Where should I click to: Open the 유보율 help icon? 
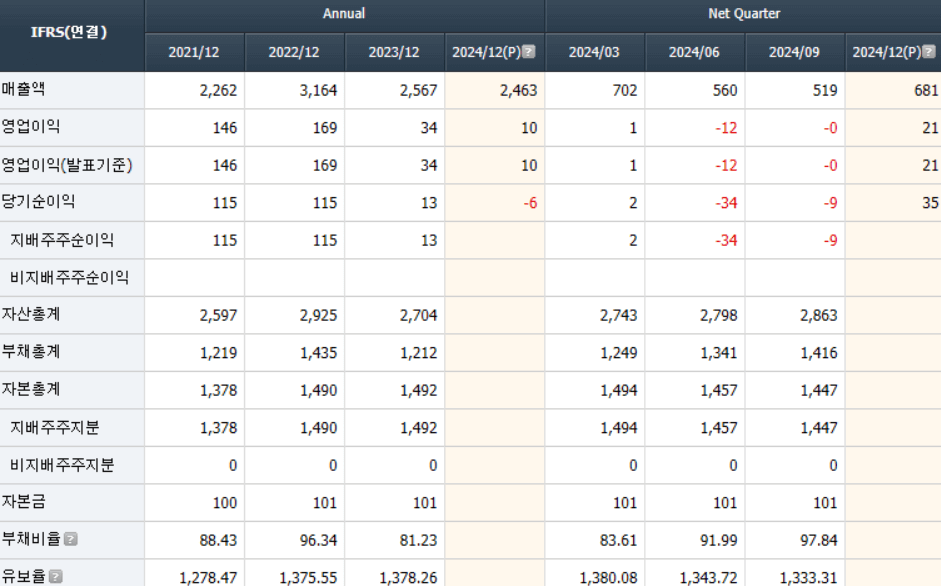pyautogui.click(x=56, y=576)
